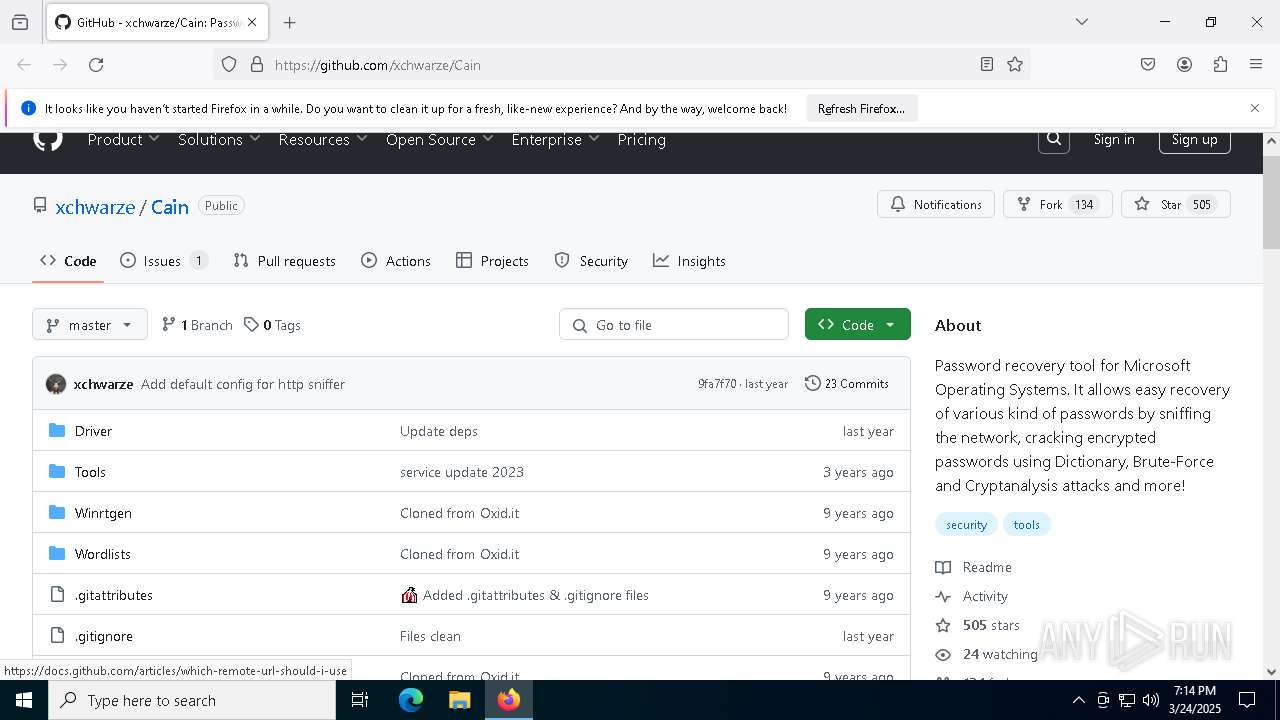
Task: Click the .gitattributes file icon
Action: tap(57, 595)
